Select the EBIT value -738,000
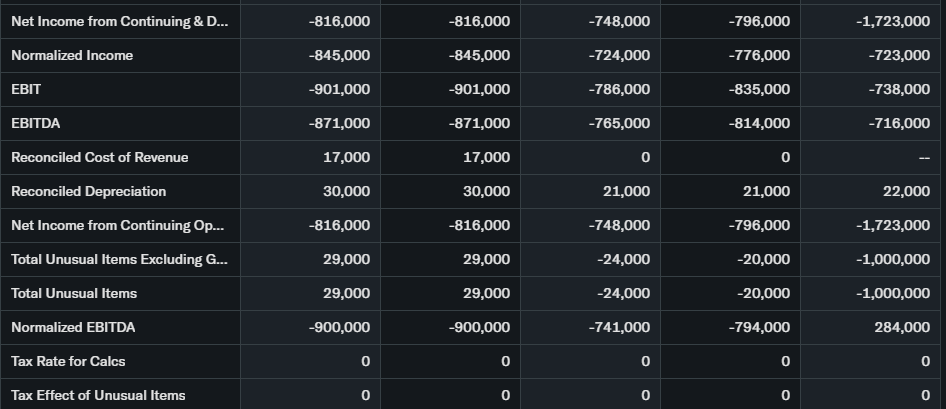The height and width of the screenshot is (409, 946). click(899, 90)
